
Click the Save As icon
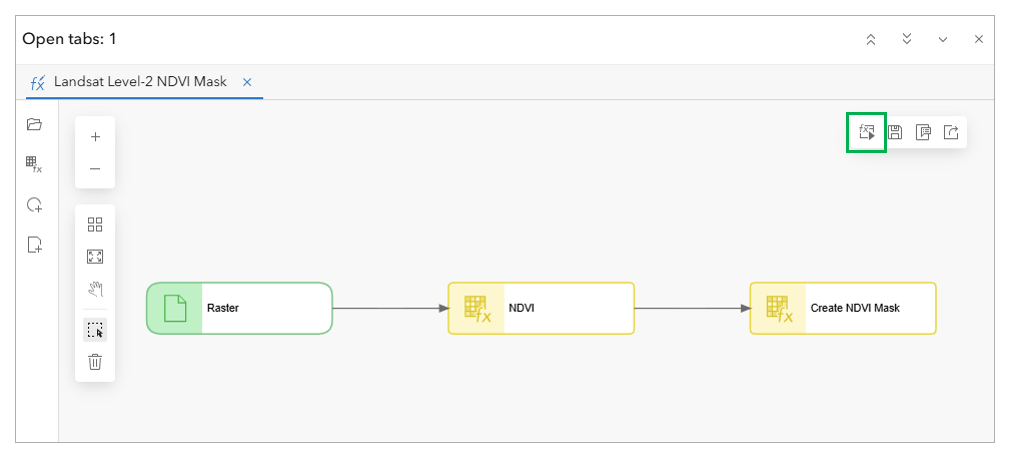(x=923, y=132)
